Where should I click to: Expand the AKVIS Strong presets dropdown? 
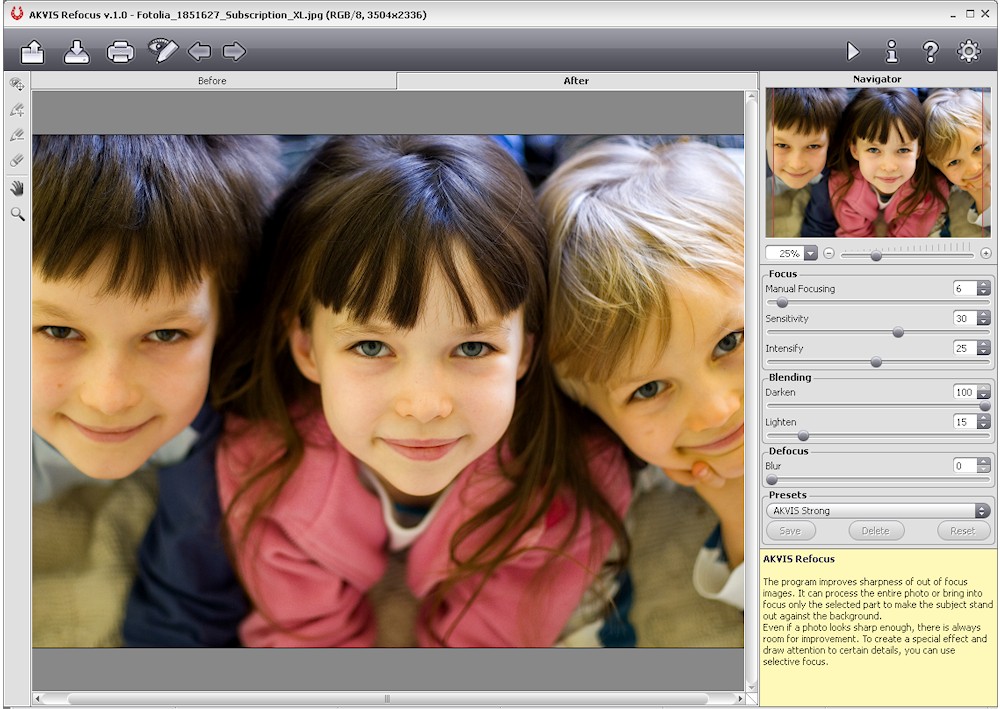click(982, 511)
